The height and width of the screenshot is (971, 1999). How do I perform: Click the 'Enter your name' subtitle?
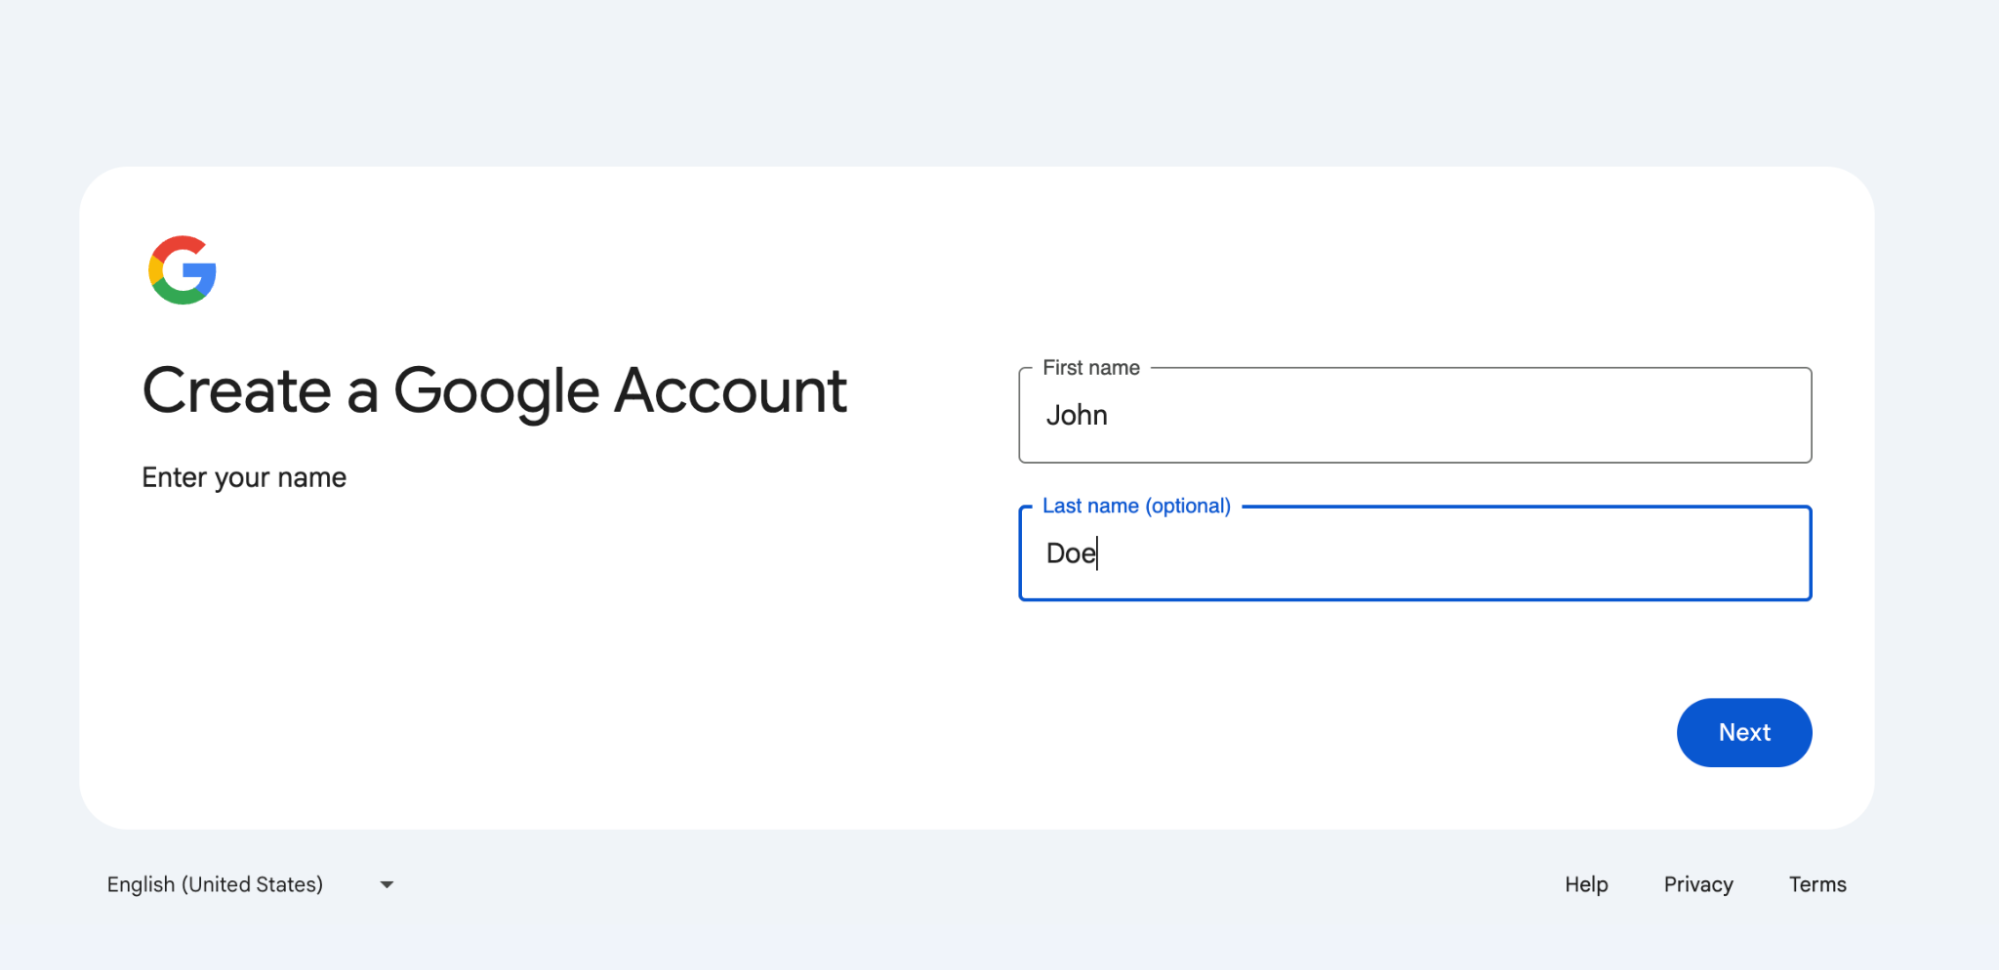coord(244,477)
